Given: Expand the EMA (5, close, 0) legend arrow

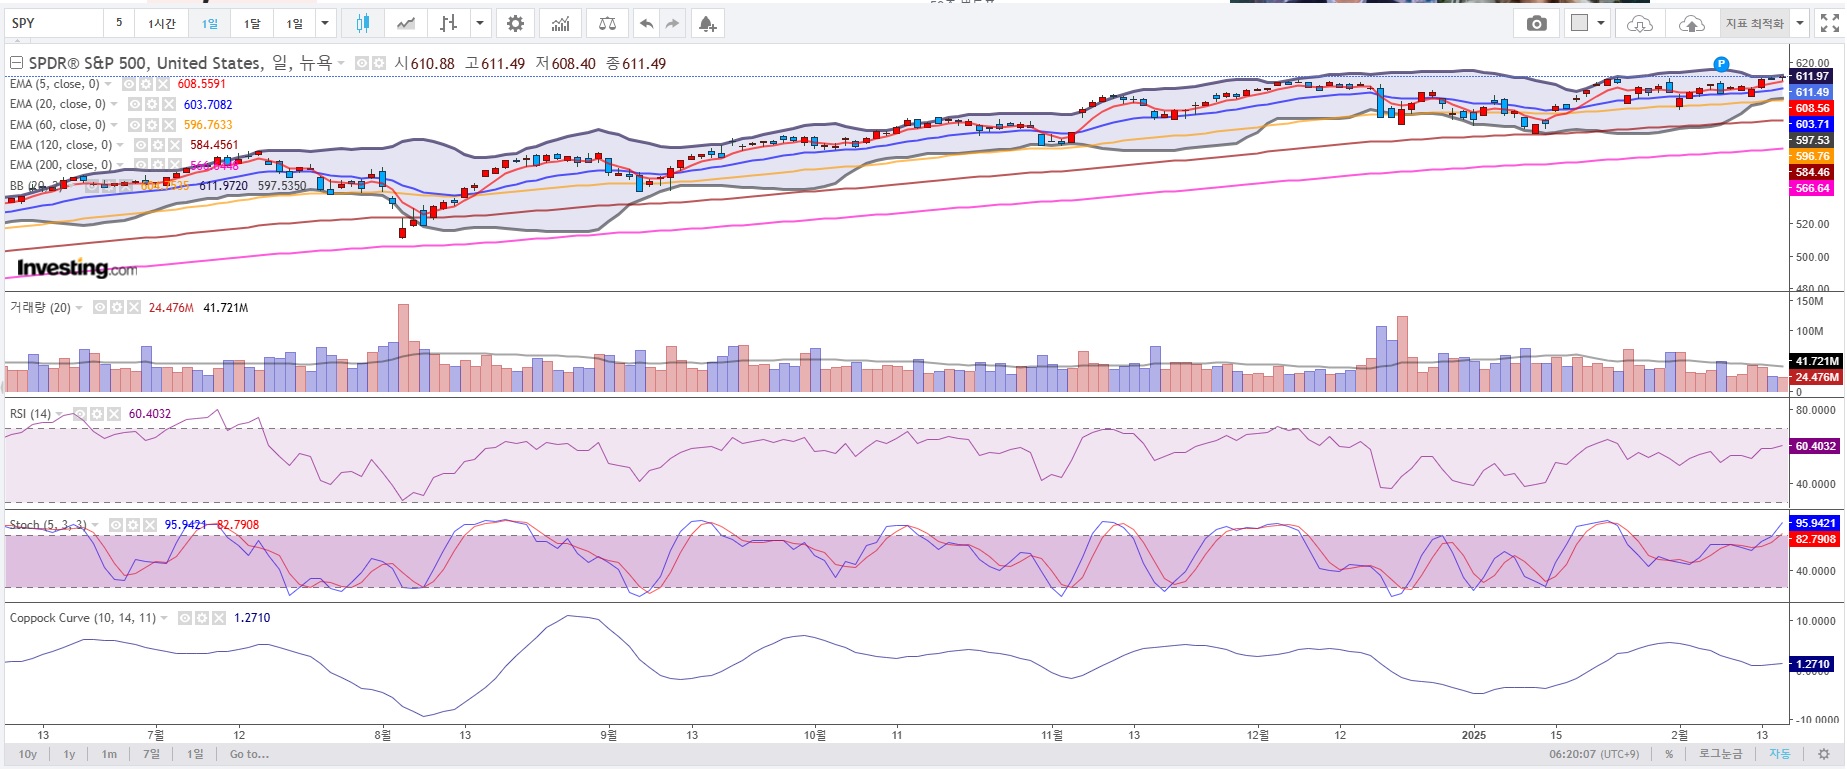Looking at the screenshot, I should [109, 84].
